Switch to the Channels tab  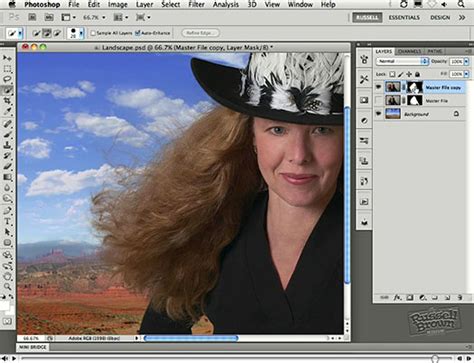409,51
